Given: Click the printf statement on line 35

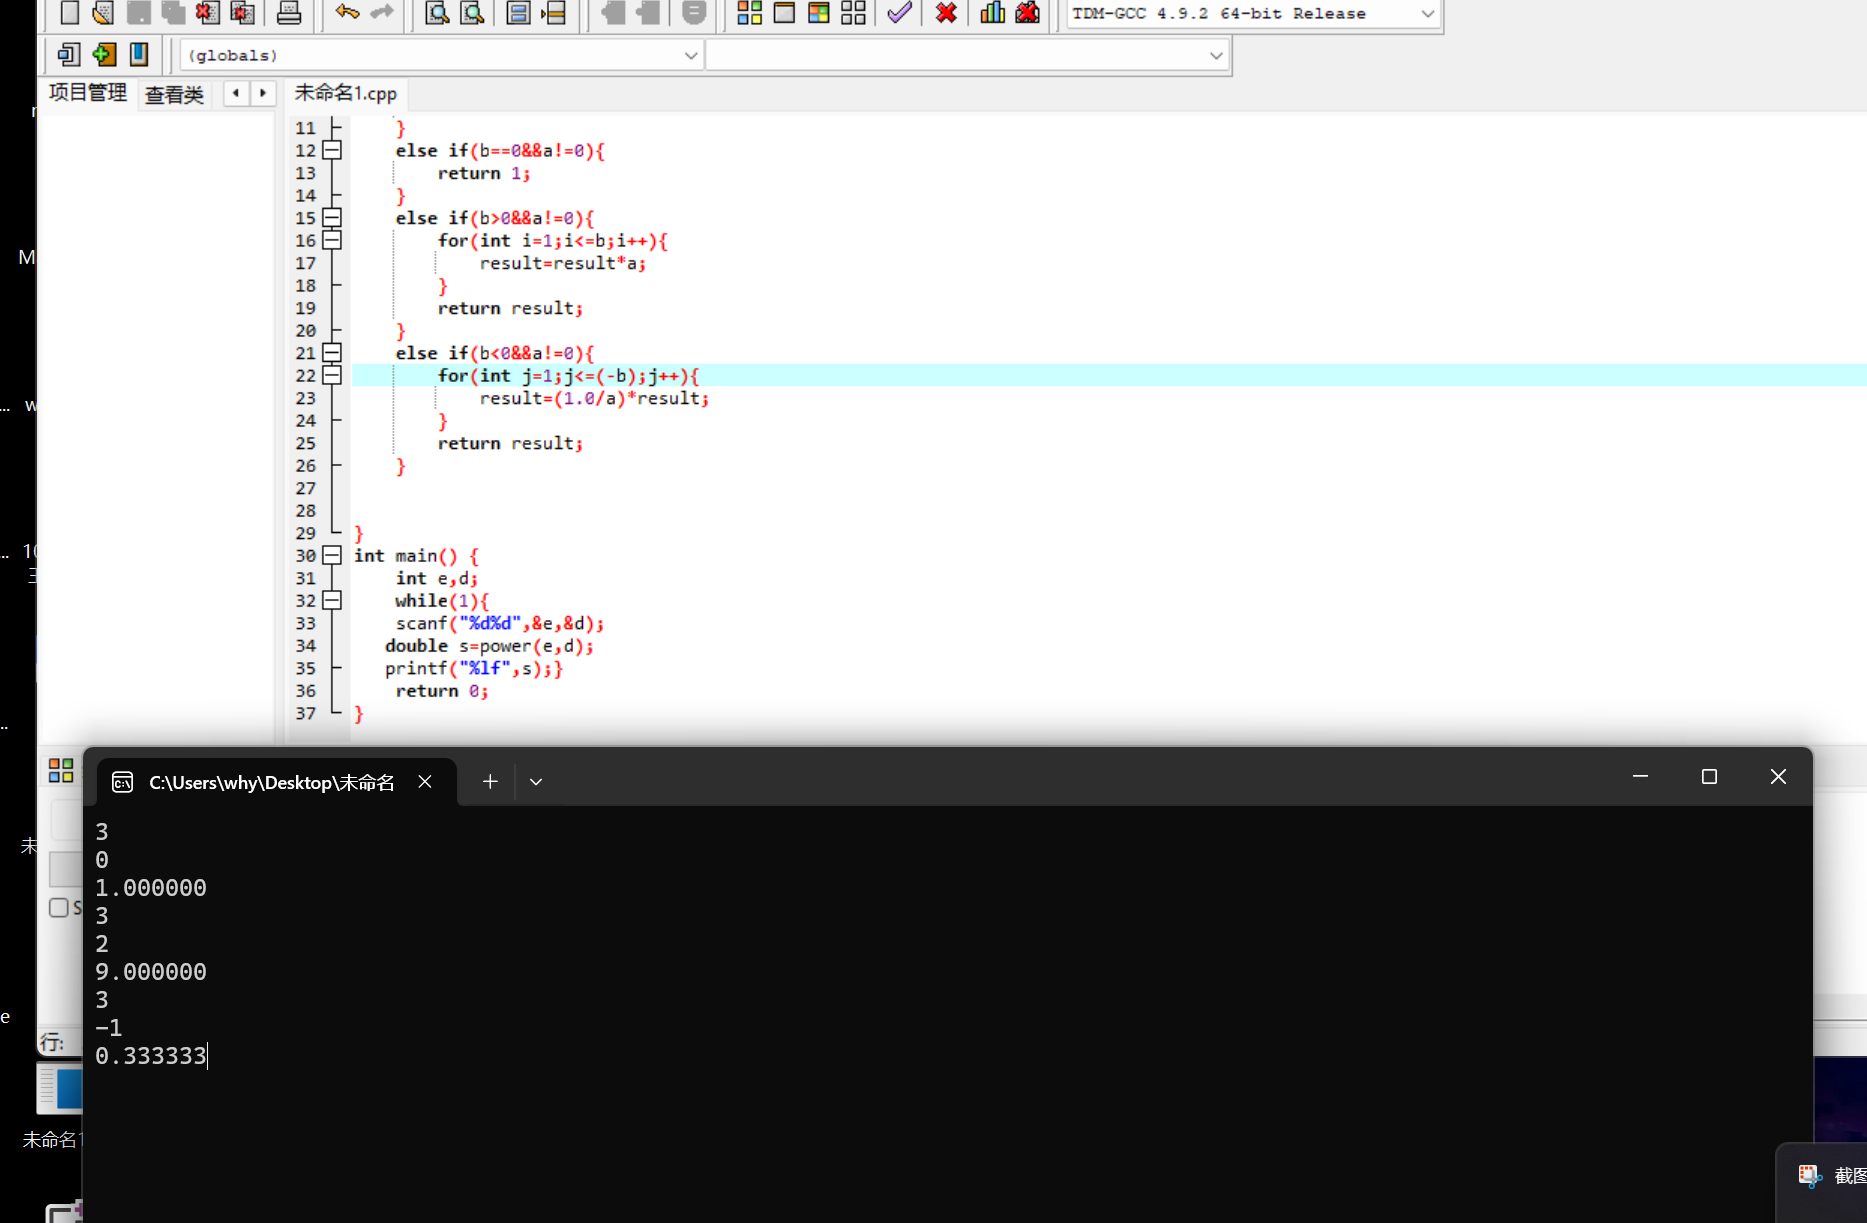Looking at the screenshot, I should (474, 668).
